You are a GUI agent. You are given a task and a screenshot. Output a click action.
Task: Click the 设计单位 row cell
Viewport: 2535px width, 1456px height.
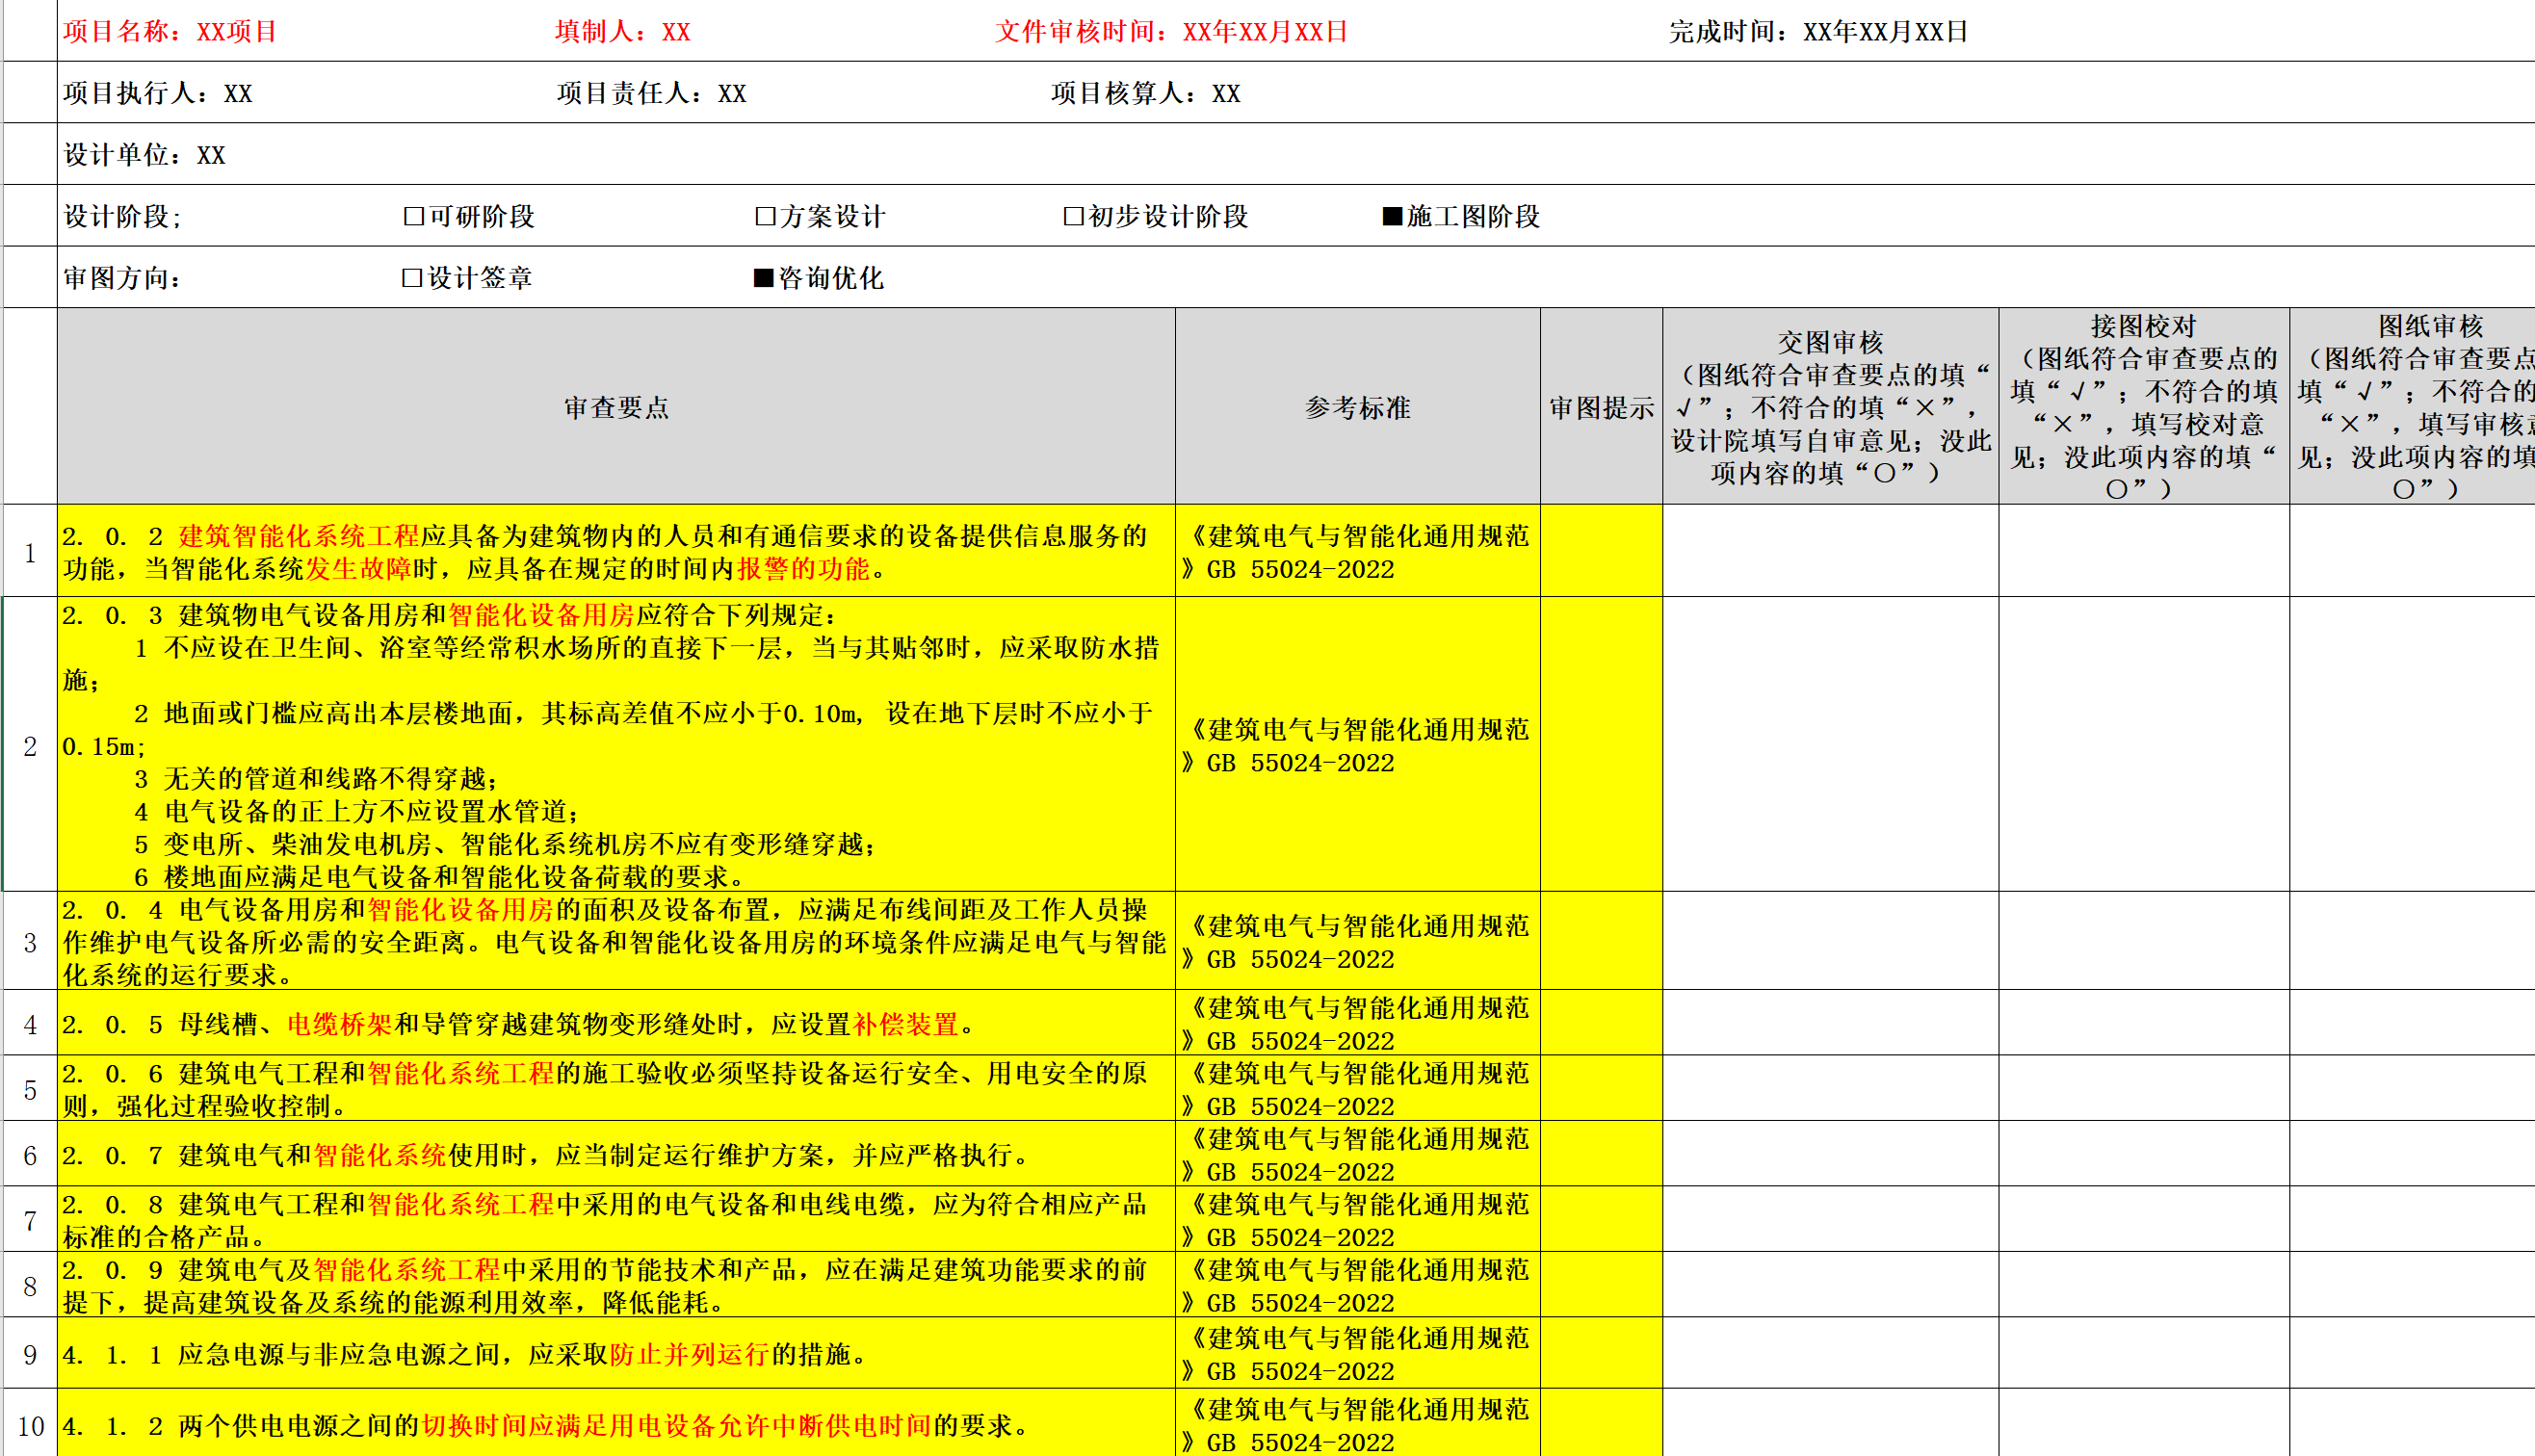145,155
